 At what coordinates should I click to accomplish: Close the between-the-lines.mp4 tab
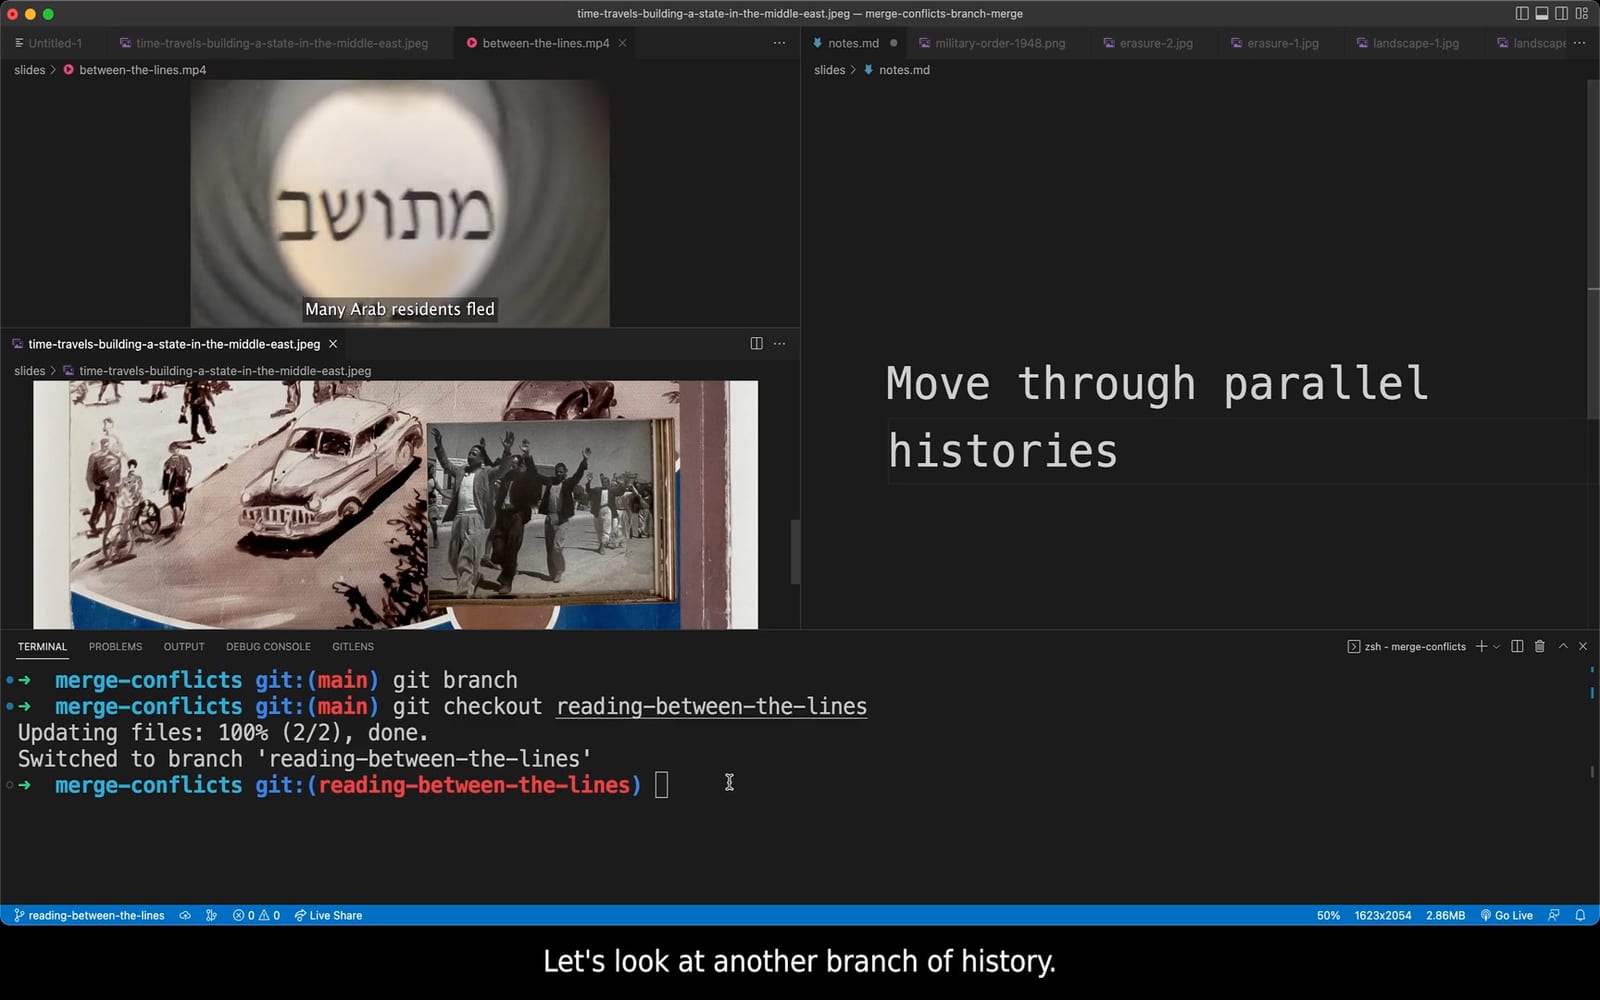click(623, 43)
